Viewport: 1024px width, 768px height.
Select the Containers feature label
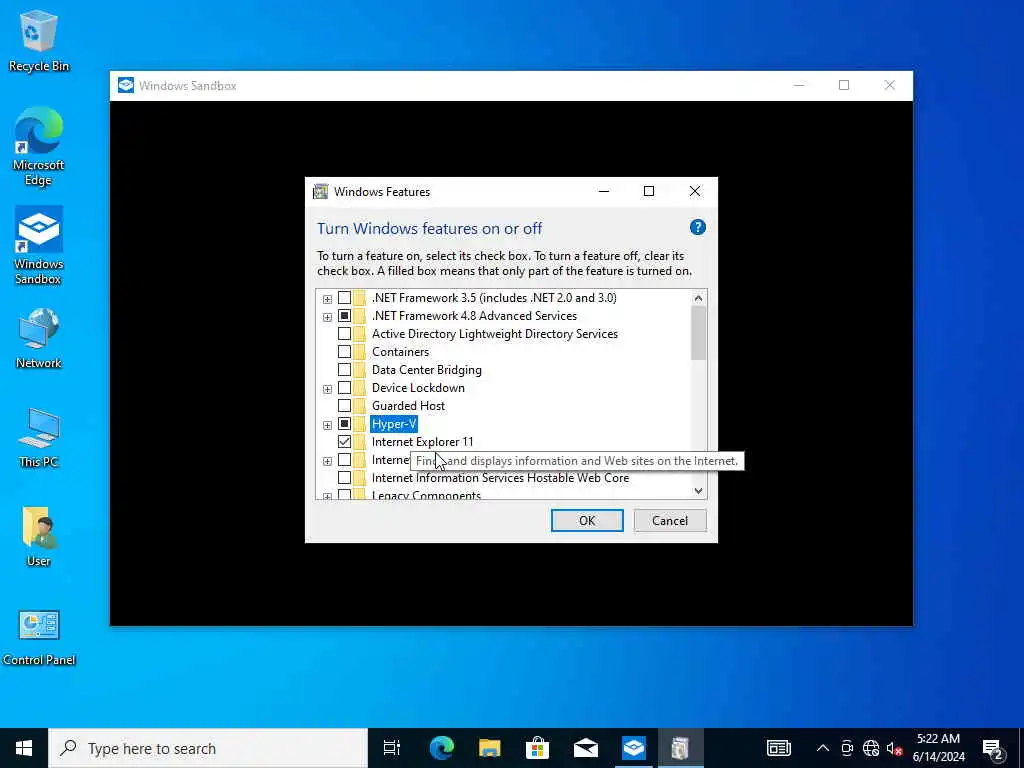click(x=400, y=352)
